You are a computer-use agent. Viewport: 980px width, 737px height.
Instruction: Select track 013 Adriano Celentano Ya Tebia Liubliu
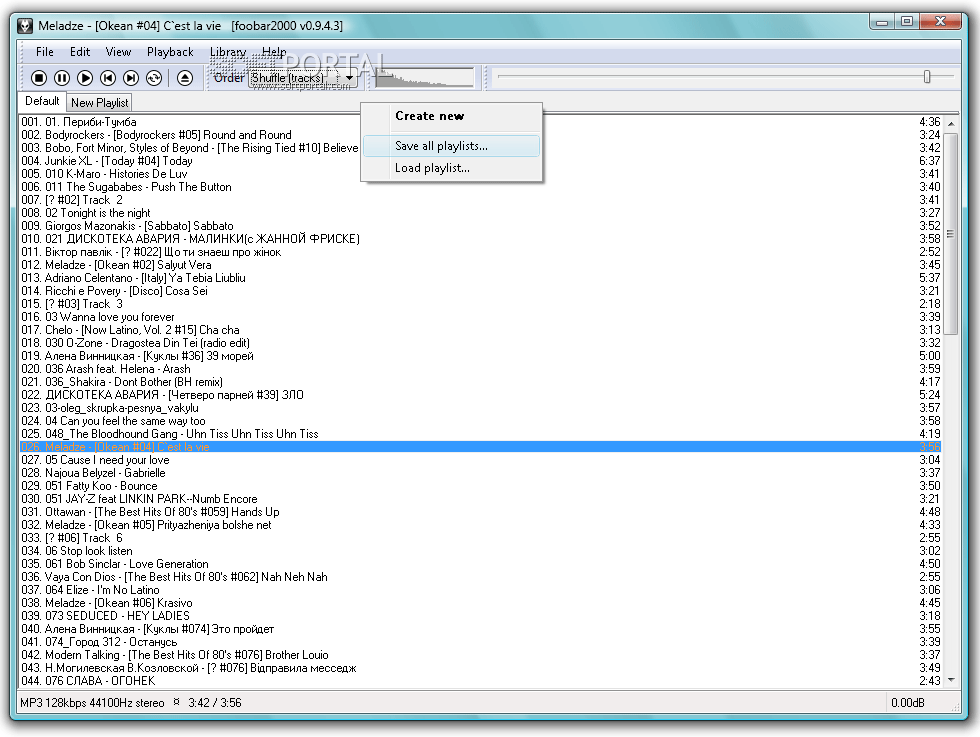click(480, 278)
